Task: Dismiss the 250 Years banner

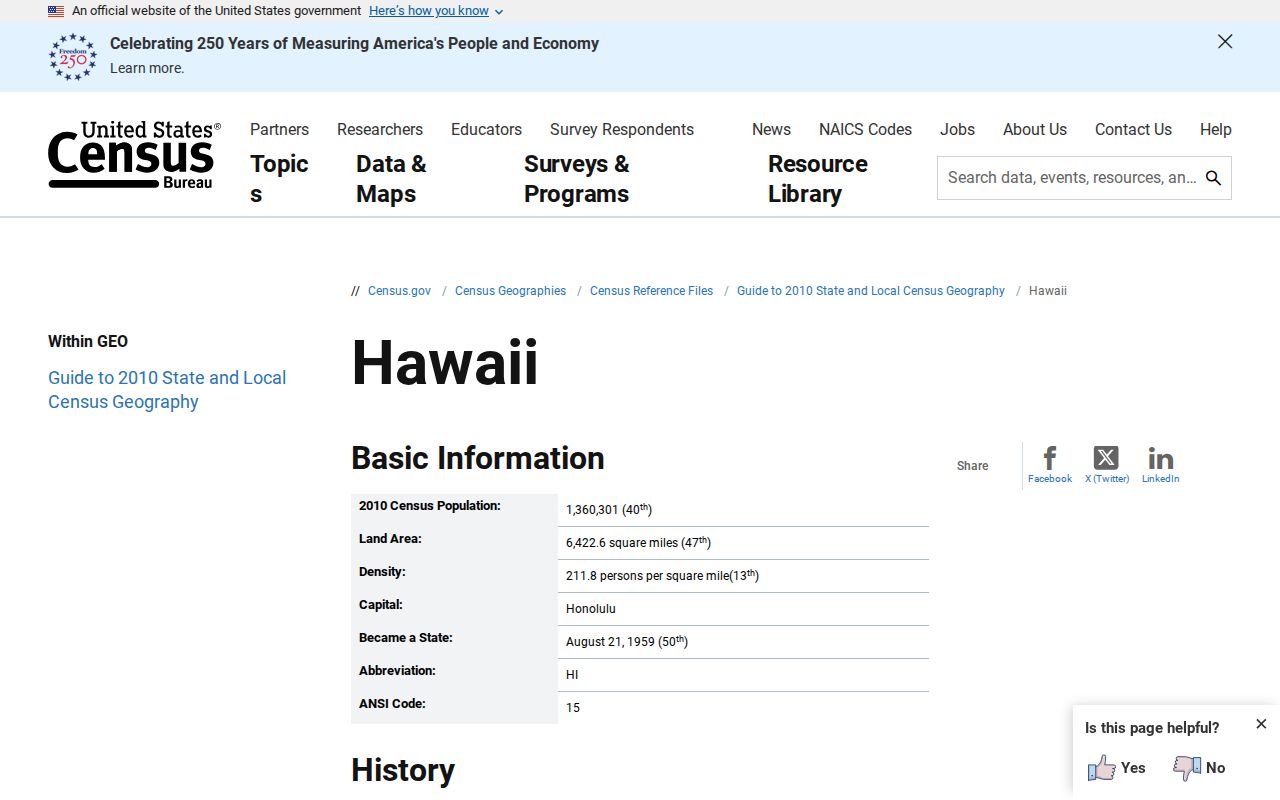Action: 1225,42
